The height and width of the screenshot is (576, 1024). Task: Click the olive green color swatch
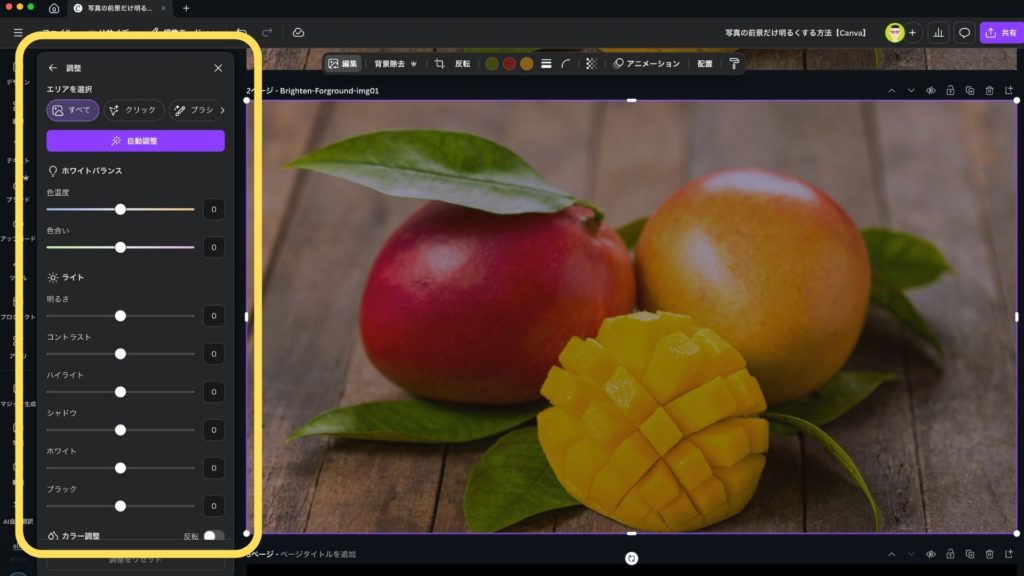tap(491, 63)
